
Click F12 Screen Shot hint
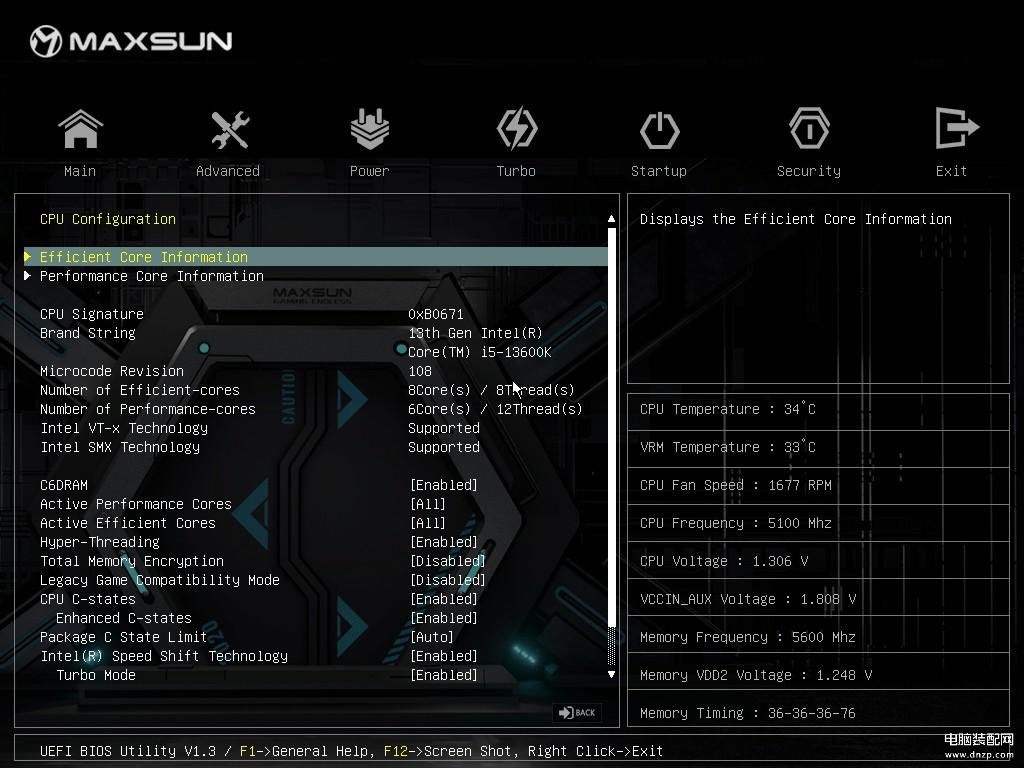(x=451, y=751)
